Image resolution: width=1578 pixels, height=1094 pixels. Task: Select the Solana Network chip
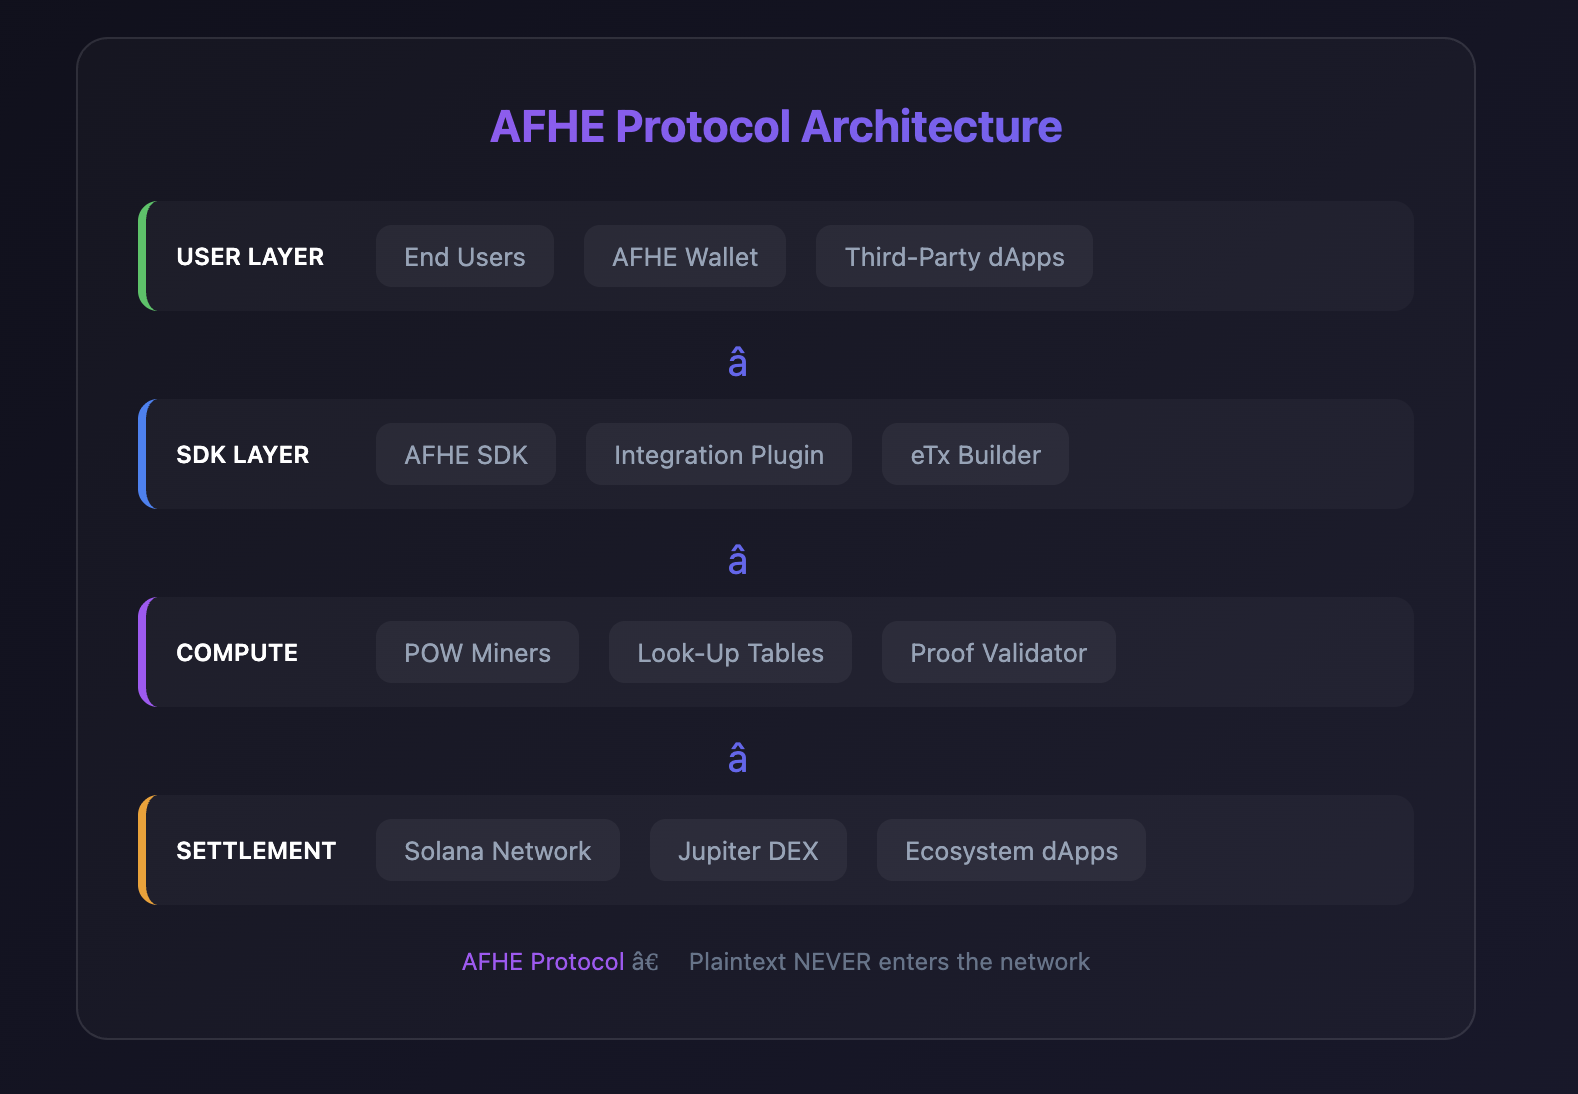497,851
